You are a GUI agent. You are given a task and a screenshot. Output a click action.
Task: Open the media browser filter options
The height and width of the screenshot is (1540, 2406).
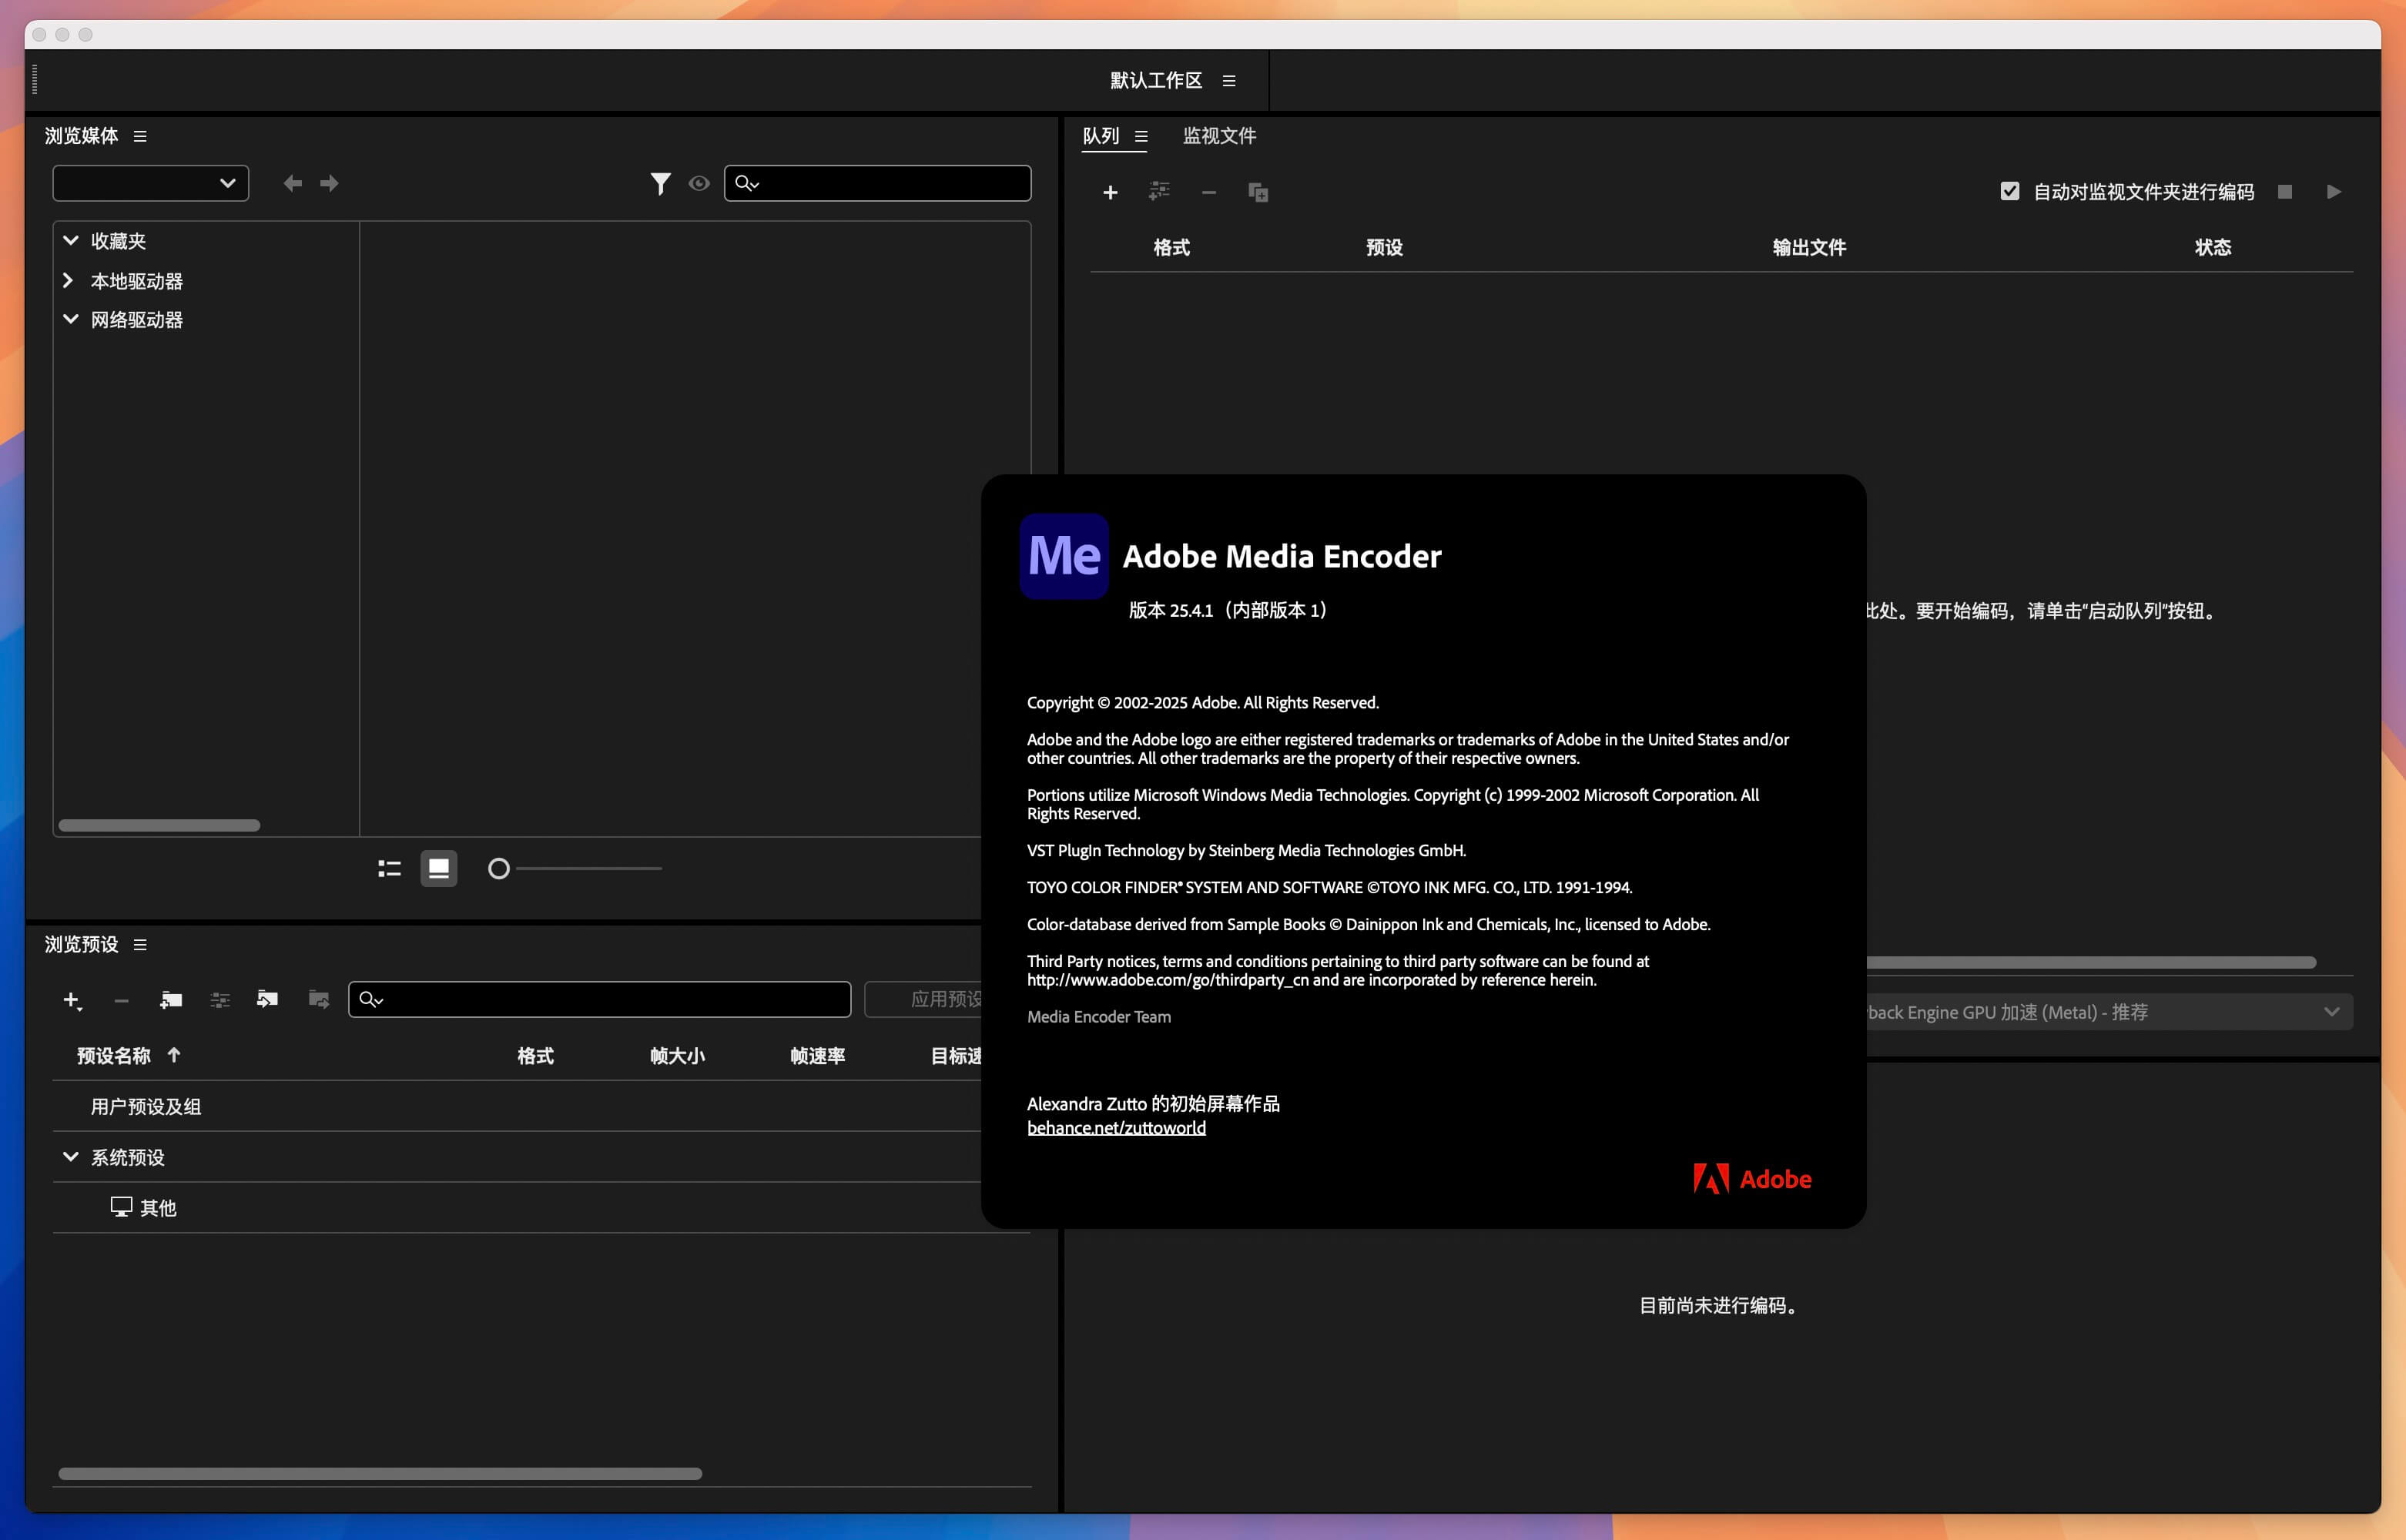[661, 183]
